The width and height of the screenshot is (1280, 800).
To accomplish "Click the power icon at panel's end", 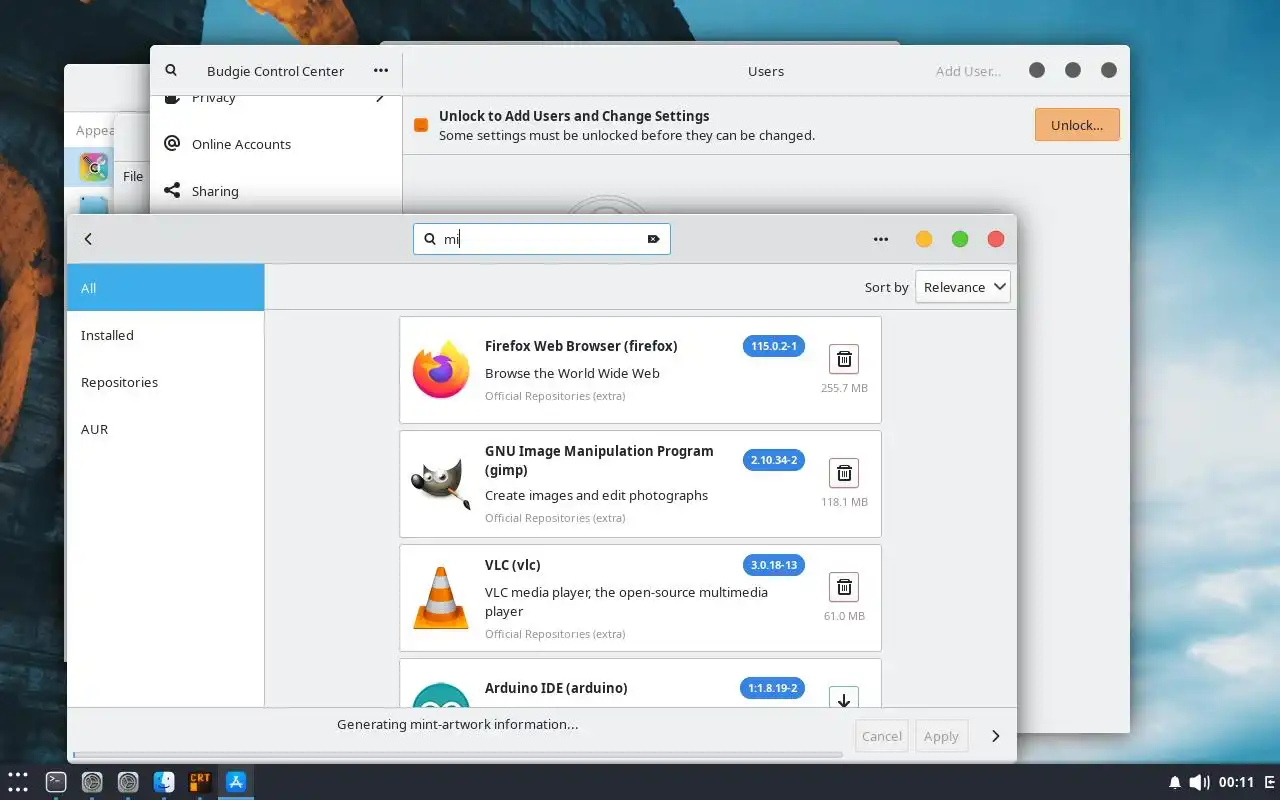I will 1271,782.
